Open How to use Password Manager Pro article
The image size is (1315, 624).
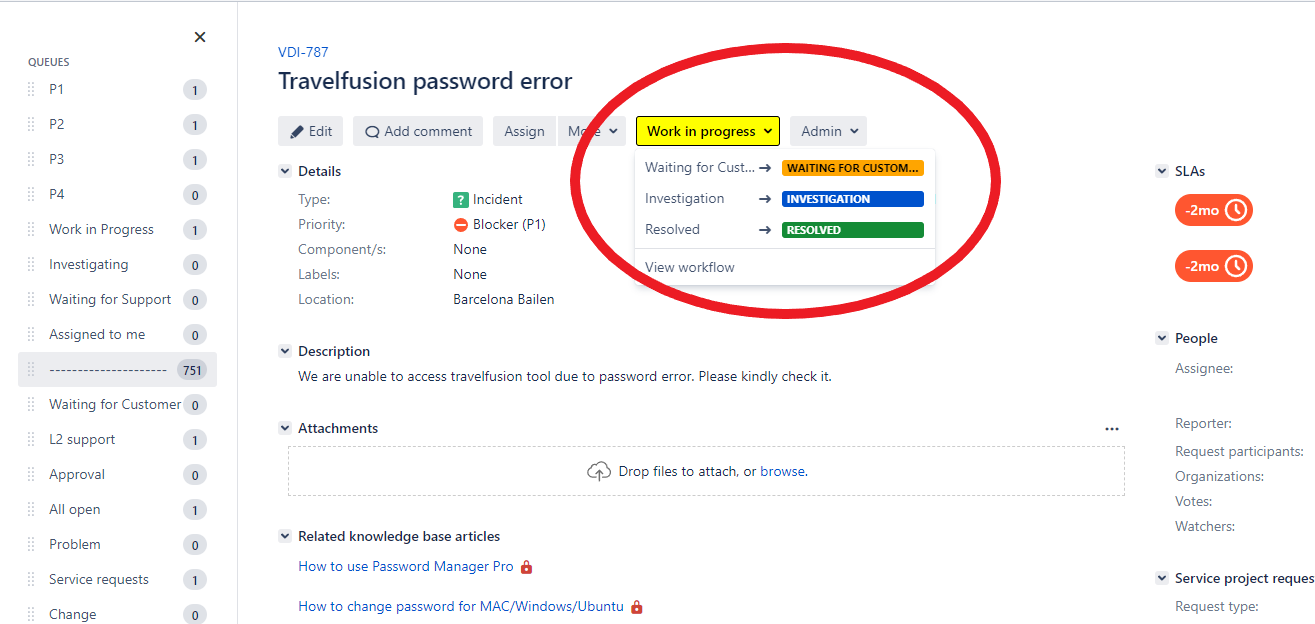pos(406,567)
